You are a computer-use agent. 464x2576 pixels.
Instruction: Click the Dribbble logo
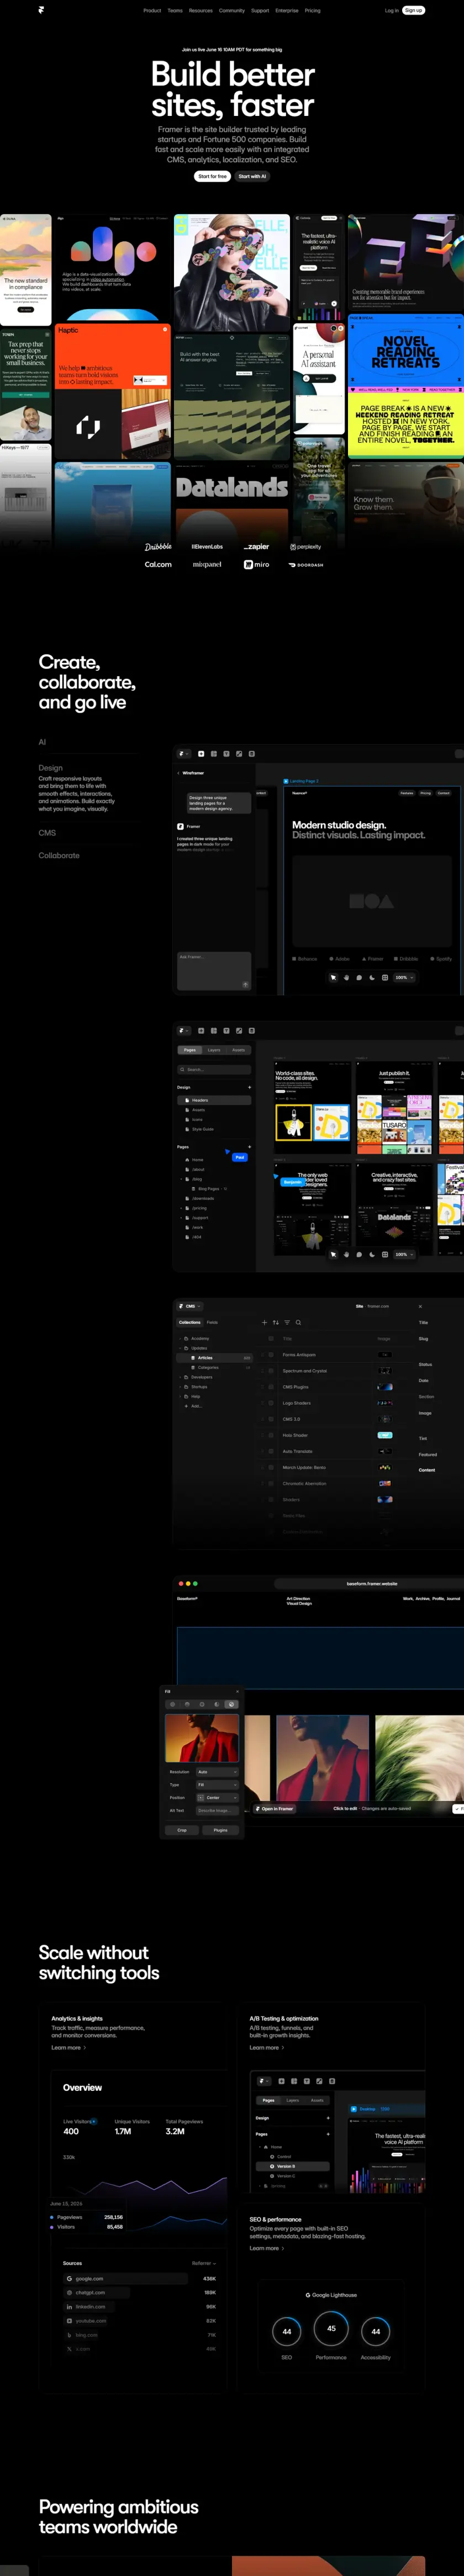click(158, 547)
